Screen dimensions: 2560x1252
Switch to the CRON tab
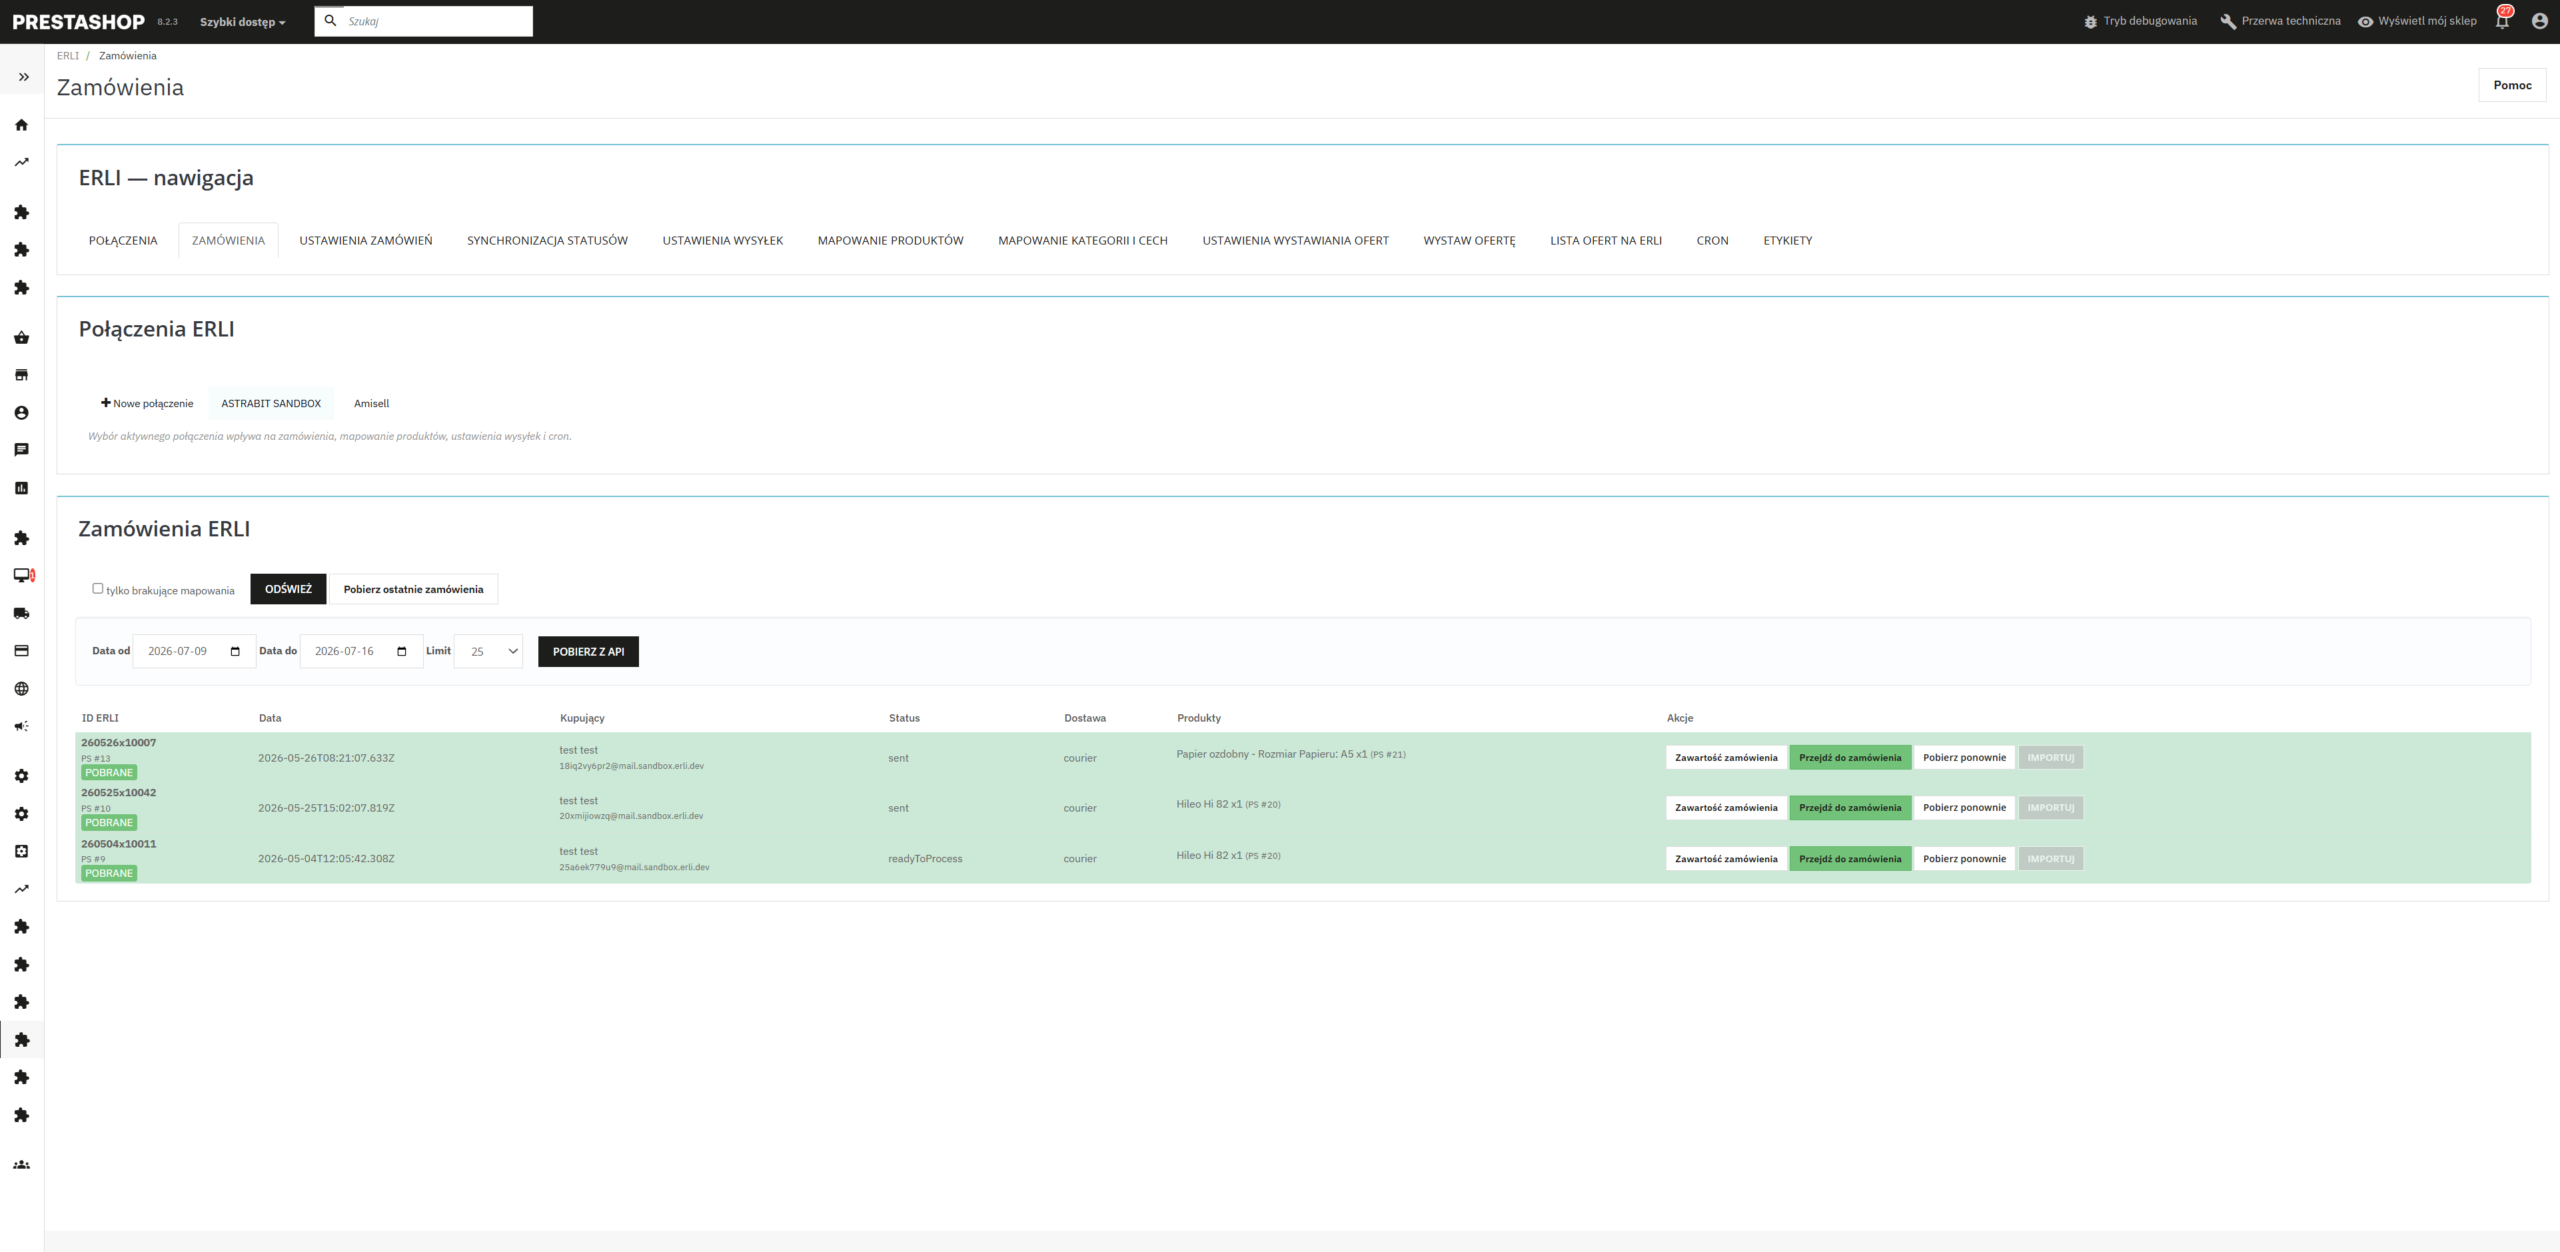coord(1713,241)
